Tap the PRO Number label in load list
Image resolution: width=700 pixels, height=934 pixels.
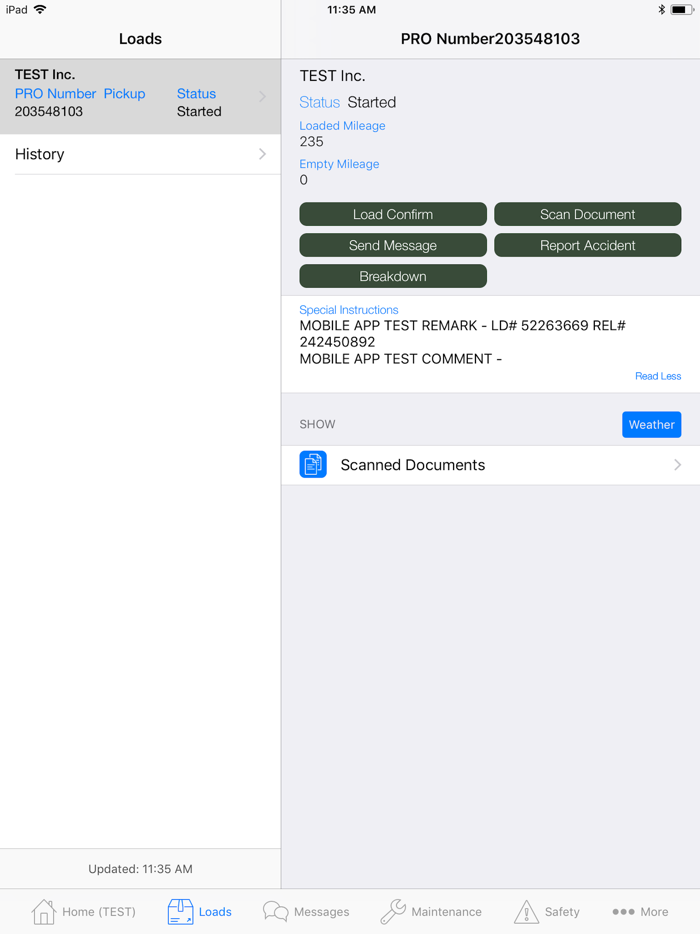55,94
